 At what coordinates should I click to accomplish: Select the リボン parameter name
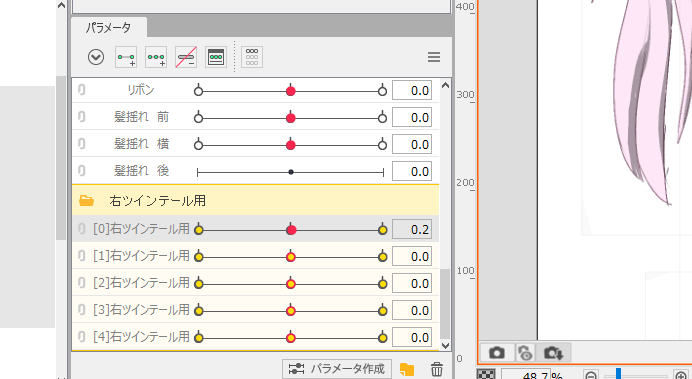coord(141,90)
